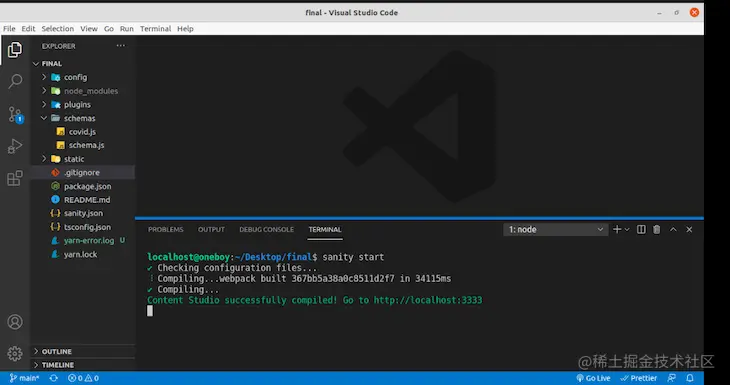This screenshot has width=730, height=385.
Task: Click the EXPLORER panel title
Action: tap(59, 46)
